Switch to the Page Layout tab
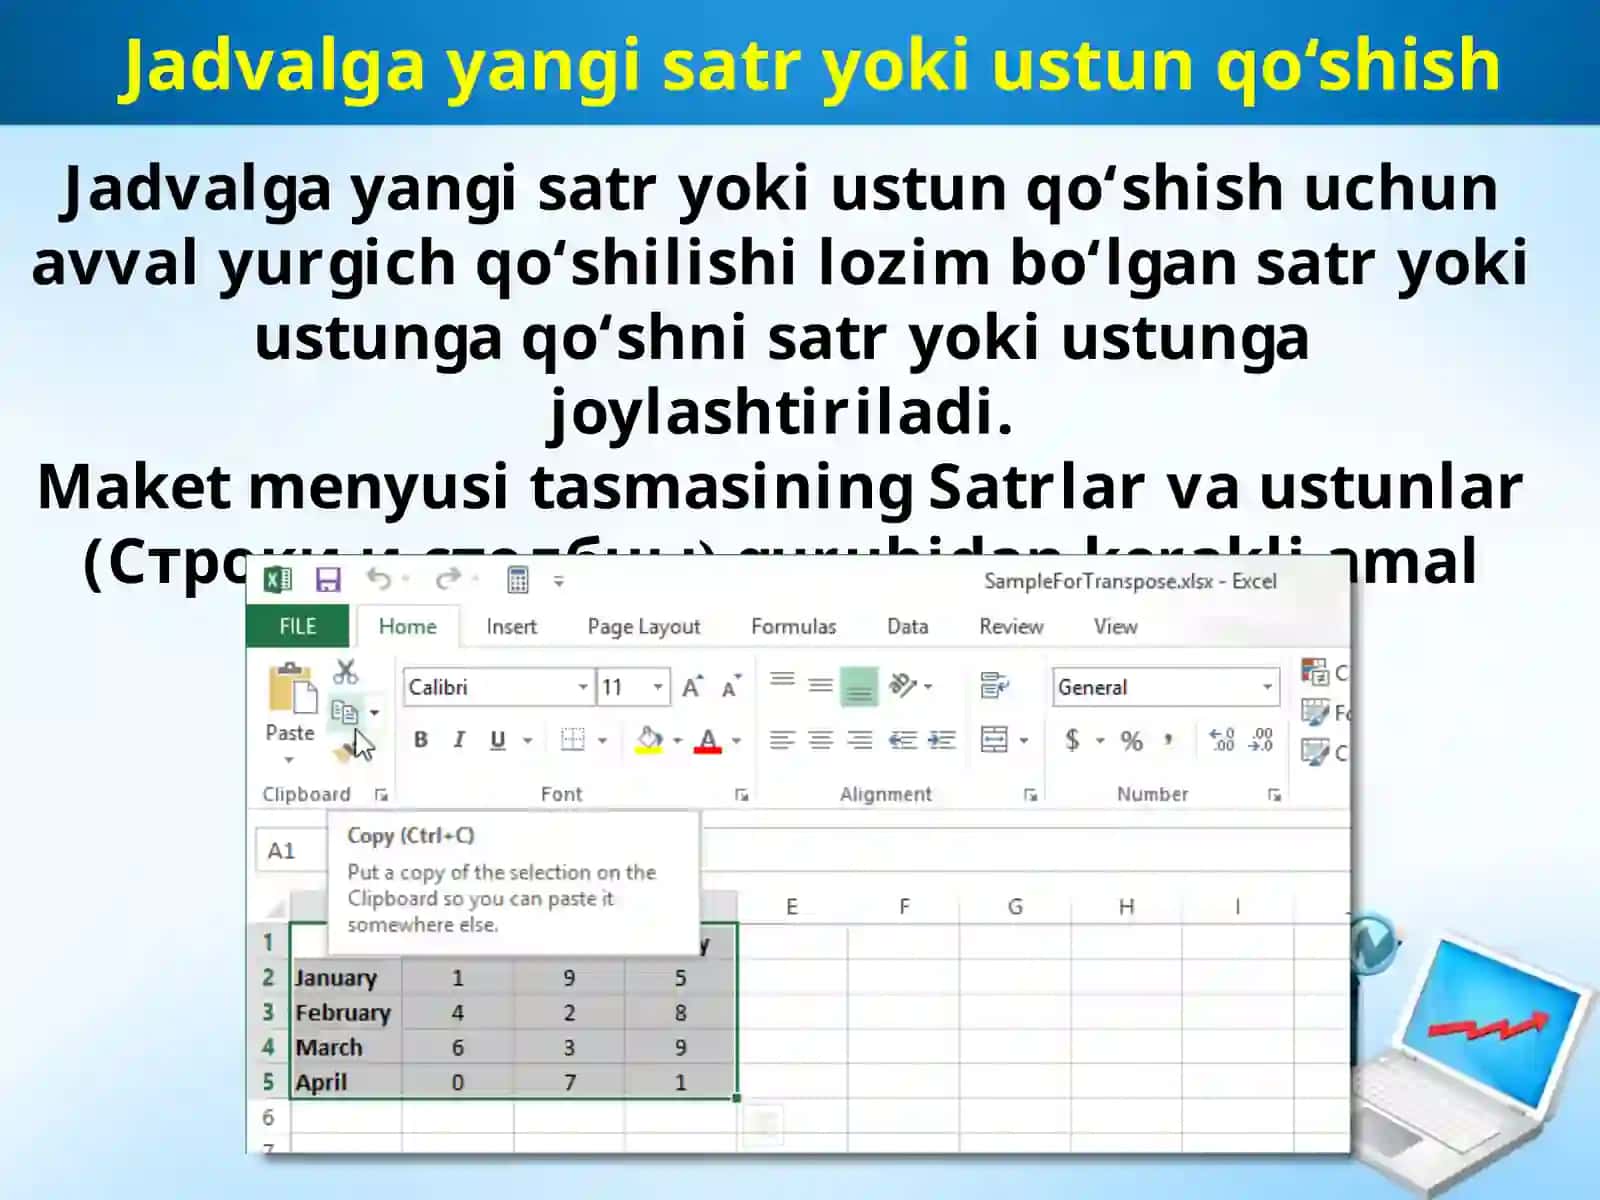This screenshot has height=1200, width=1600. click(x=644, y=626)
